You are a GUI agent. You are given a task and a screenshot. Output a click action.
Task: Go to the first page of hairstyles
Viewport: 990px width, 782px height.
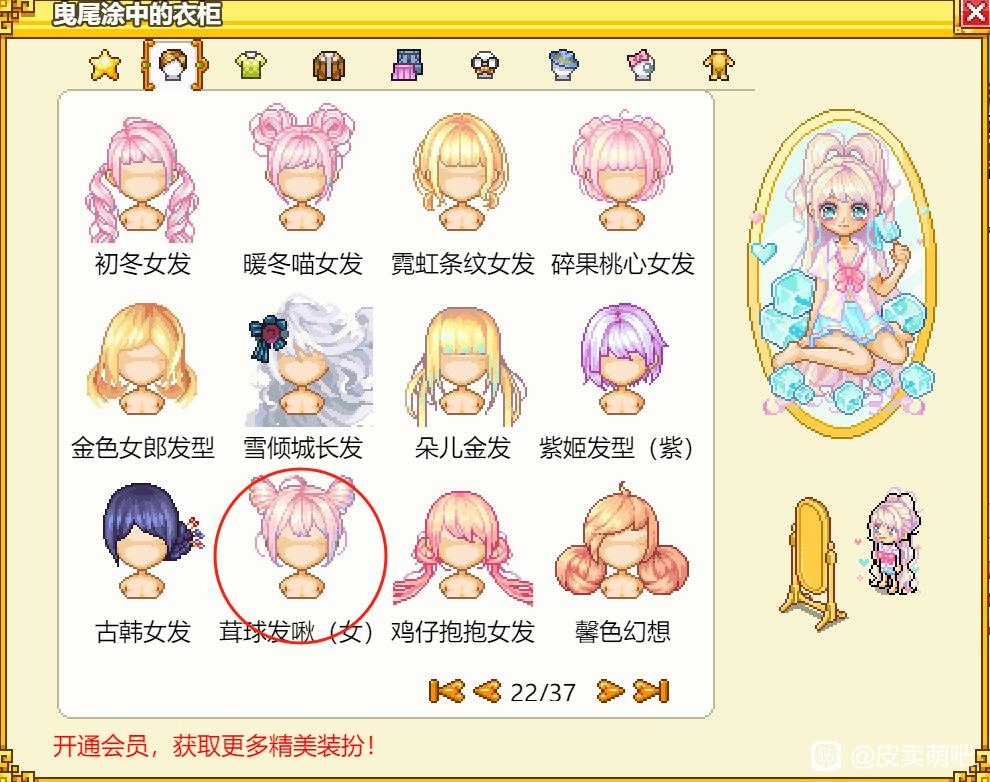click(x=446, y=691)
